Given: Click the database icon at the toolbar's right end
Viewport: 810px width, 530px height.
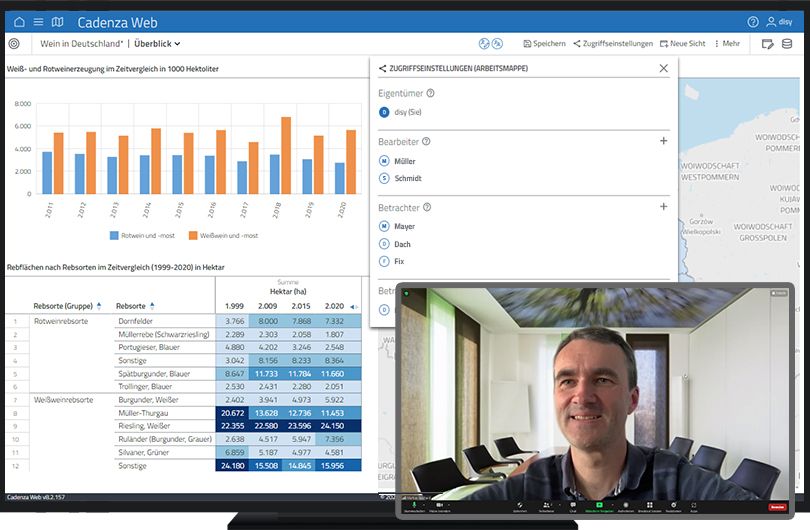Looking at the screenshot, I should [x=788, y=44].
